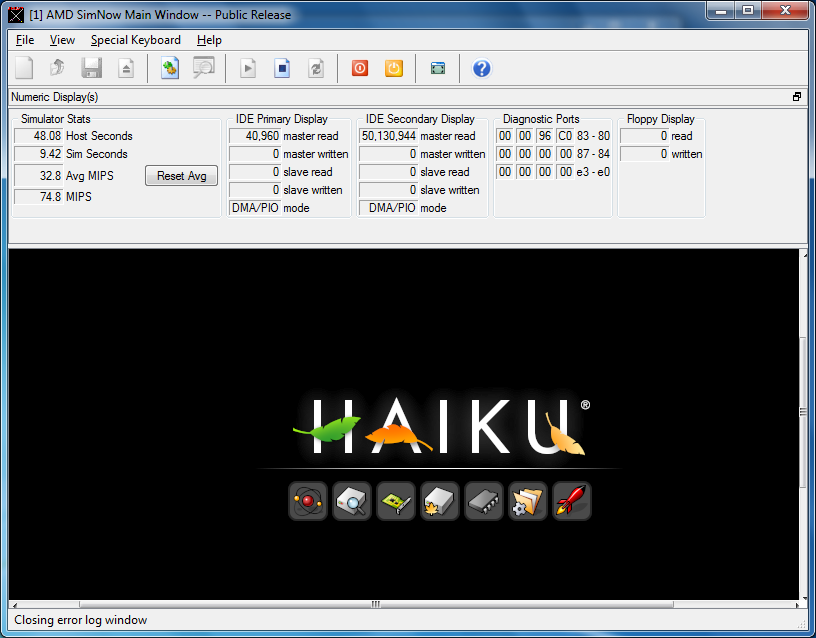Click the magnifier log console toolbar icon
Viewport: 816px width, 638px height.
point(204,68)
